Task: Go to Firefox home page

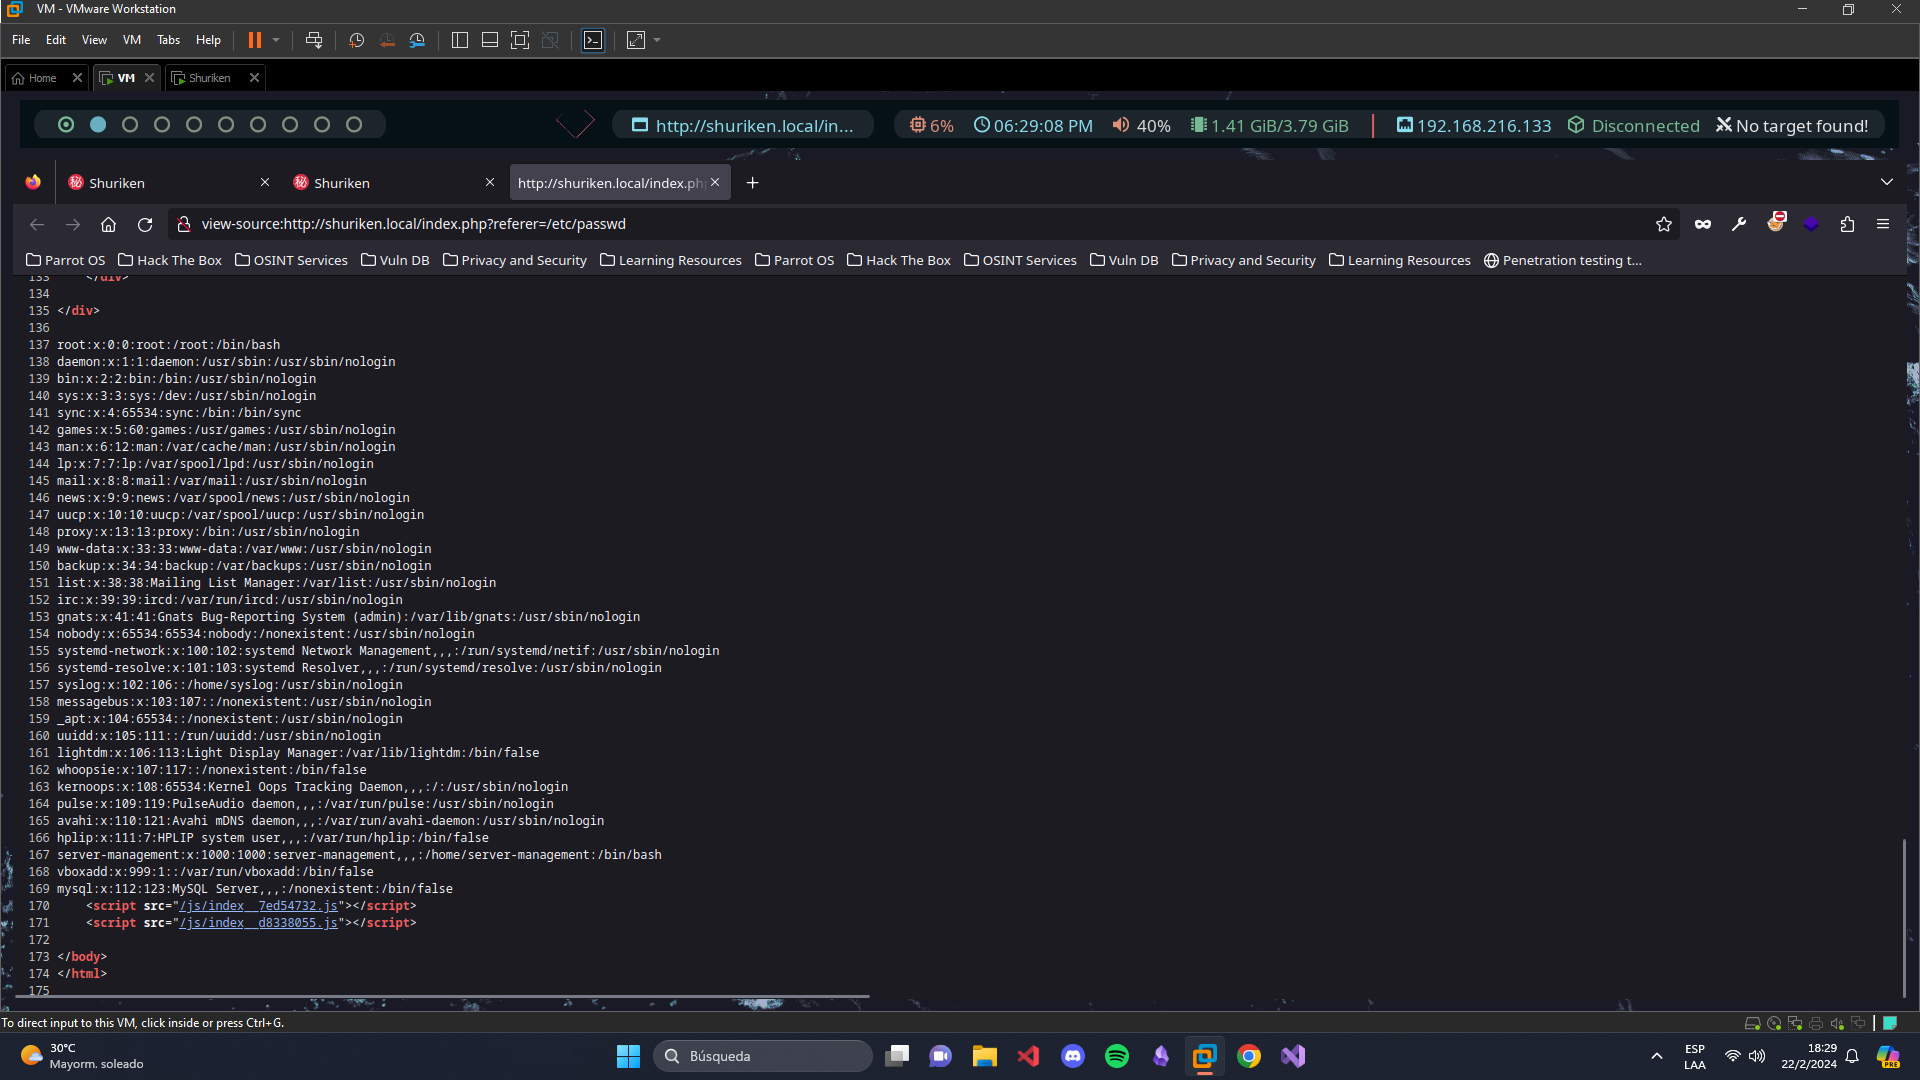Action: click(x=109, y=225)
